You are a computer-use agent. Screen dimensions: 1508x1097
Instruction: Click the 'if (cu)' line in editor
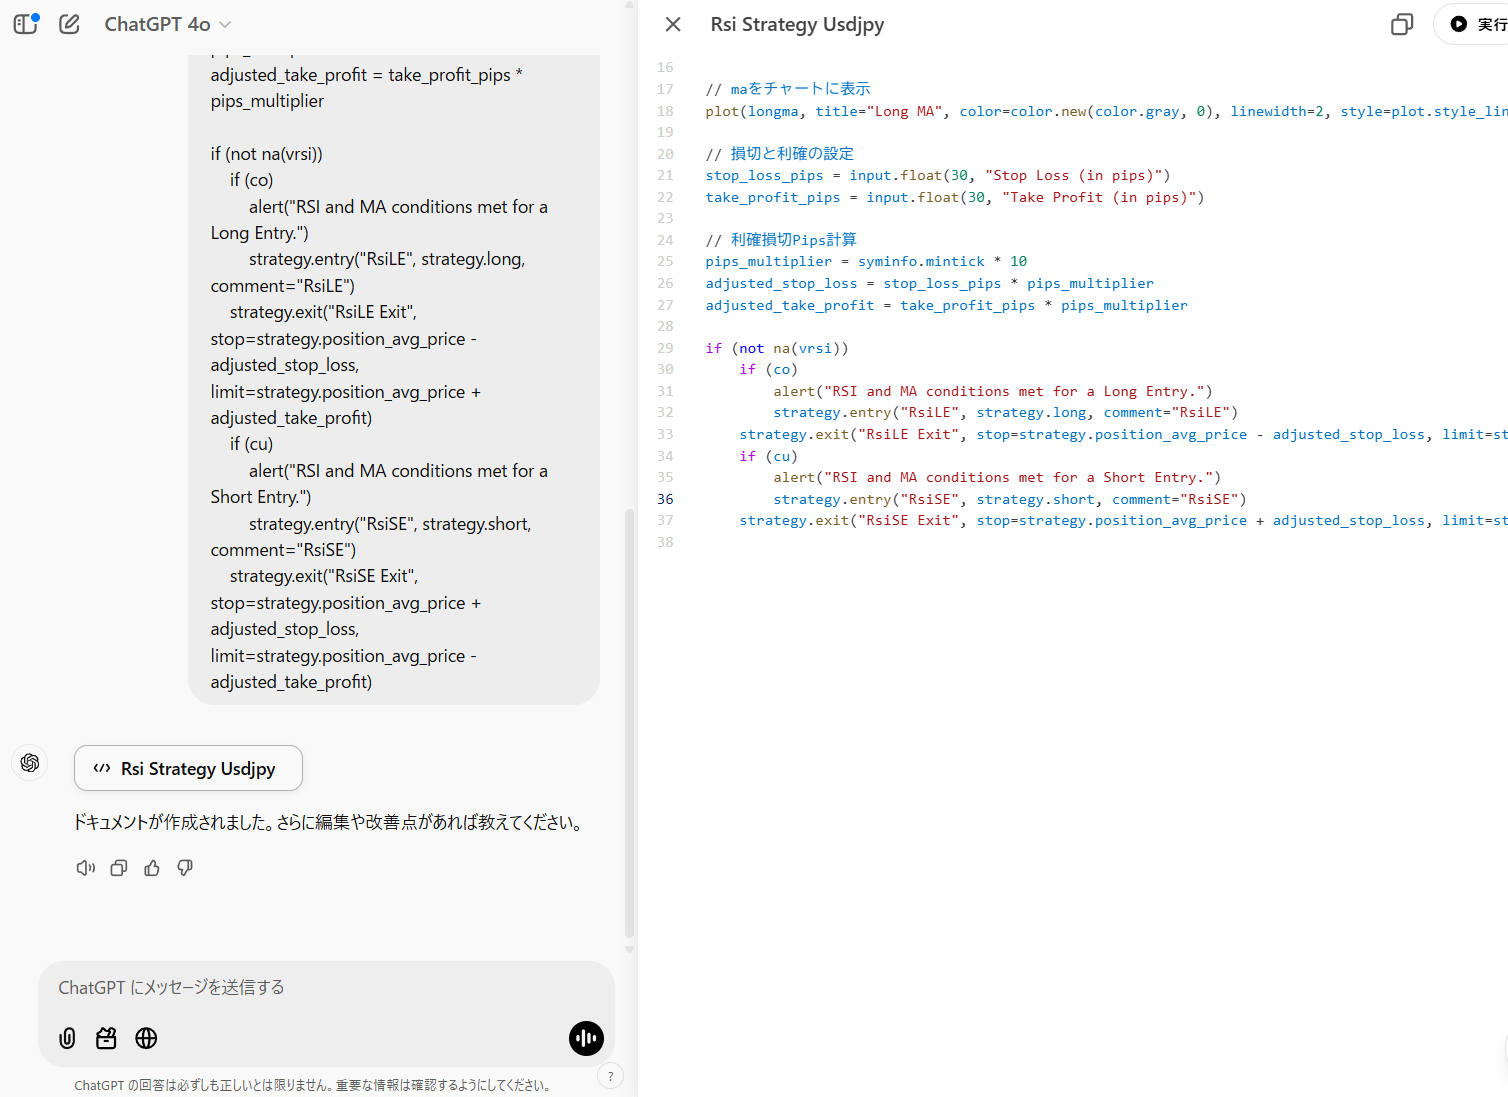tap(768, 456)
